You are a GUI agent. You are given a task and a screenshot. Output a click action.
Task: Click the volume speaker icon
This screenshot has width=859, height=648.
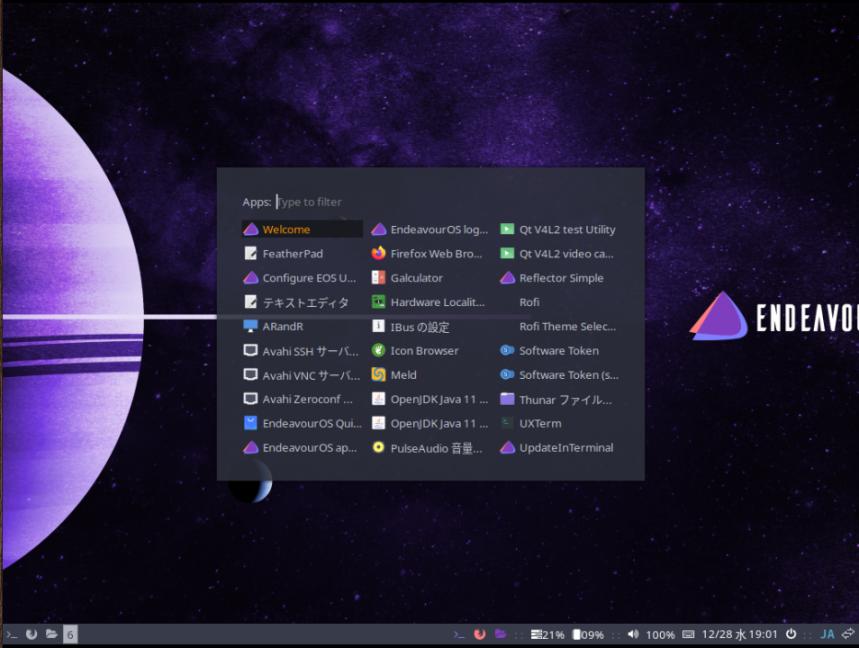tap(633, 634)
